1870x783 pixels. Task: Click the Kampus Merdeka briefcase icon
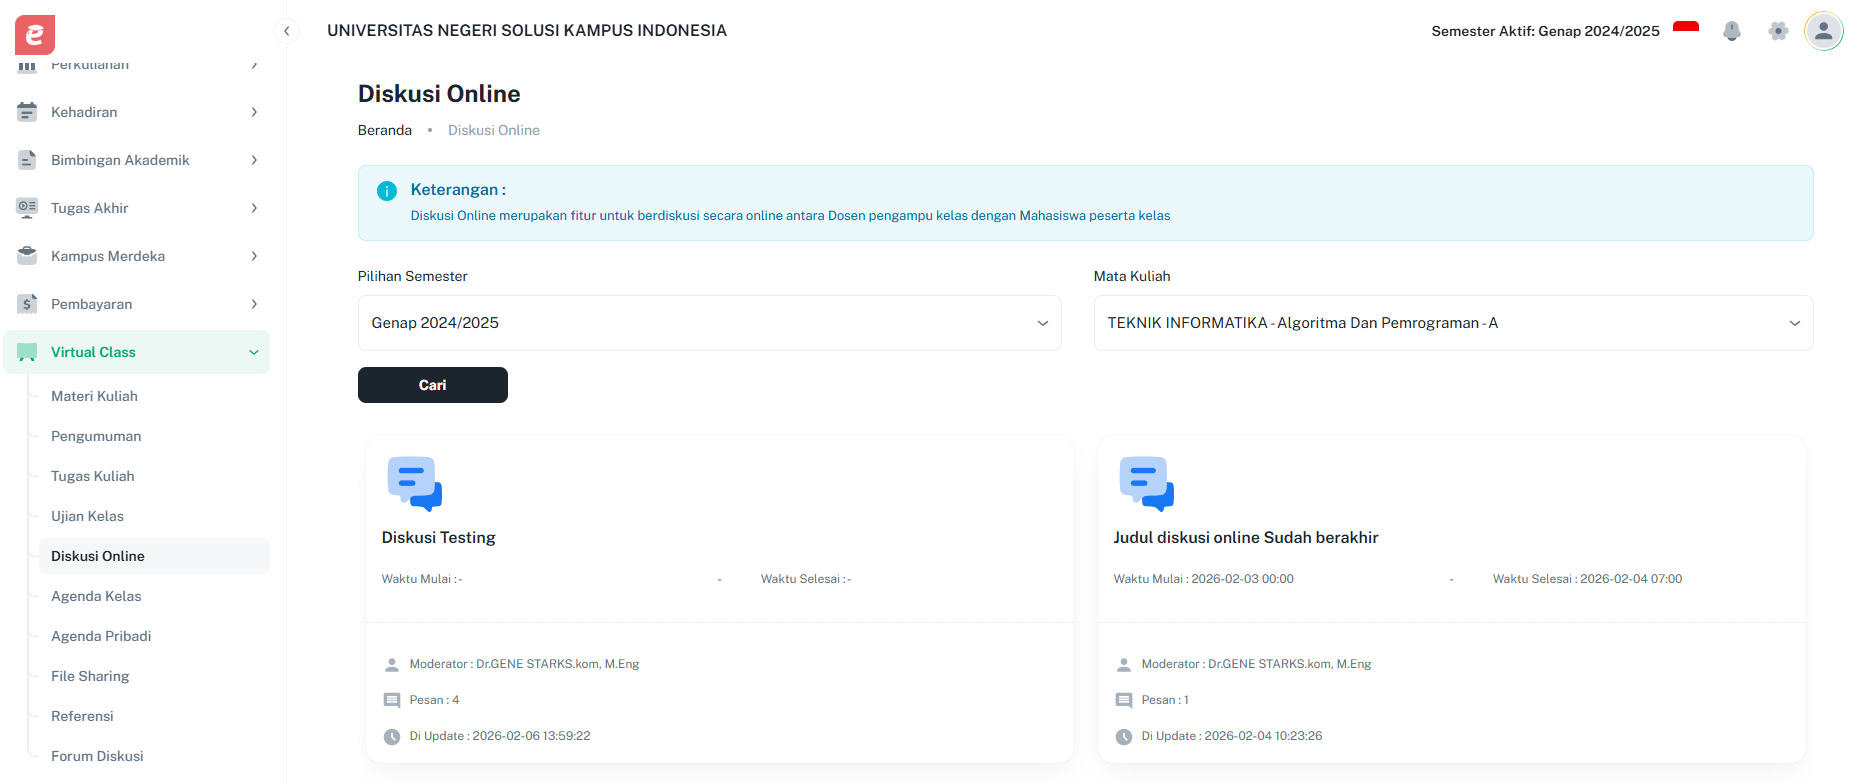pos(27,256)
